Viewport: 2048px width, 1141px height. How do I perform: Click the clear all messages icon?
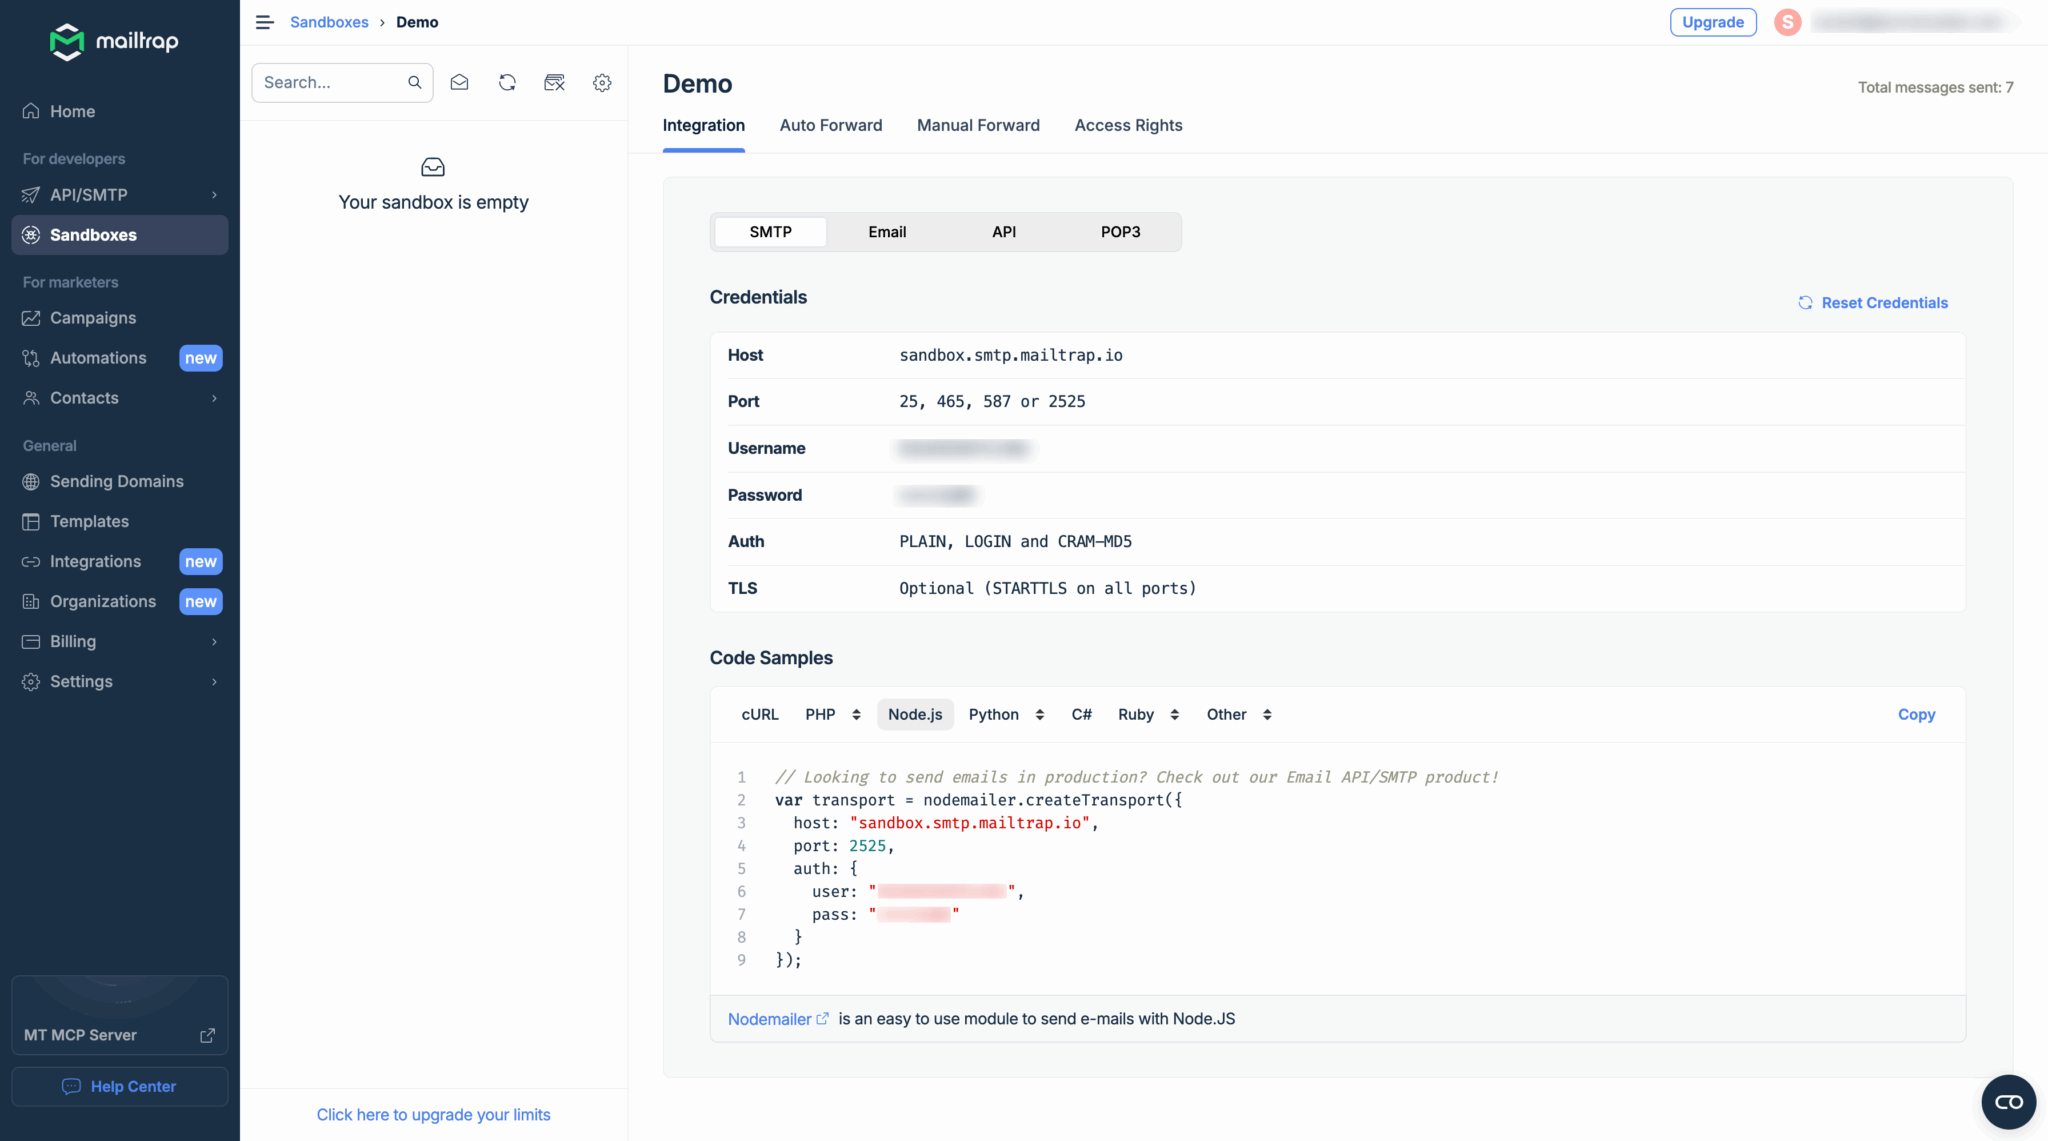[554, 82]
